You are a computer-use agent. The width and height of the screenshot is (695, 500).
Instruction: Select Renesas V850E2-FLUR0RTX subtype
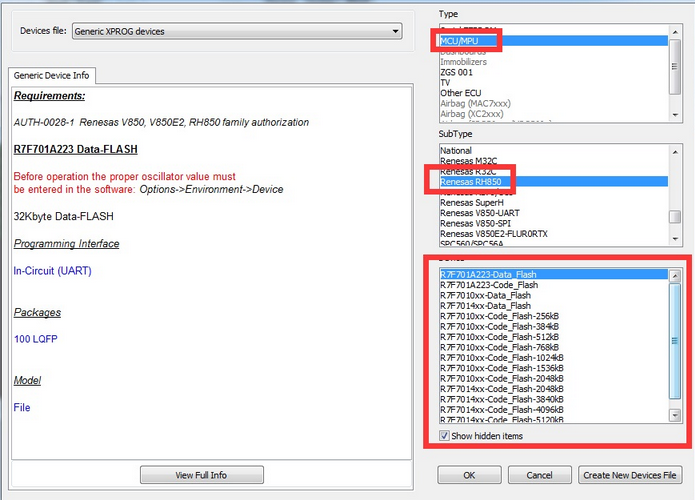click(554, 234)
